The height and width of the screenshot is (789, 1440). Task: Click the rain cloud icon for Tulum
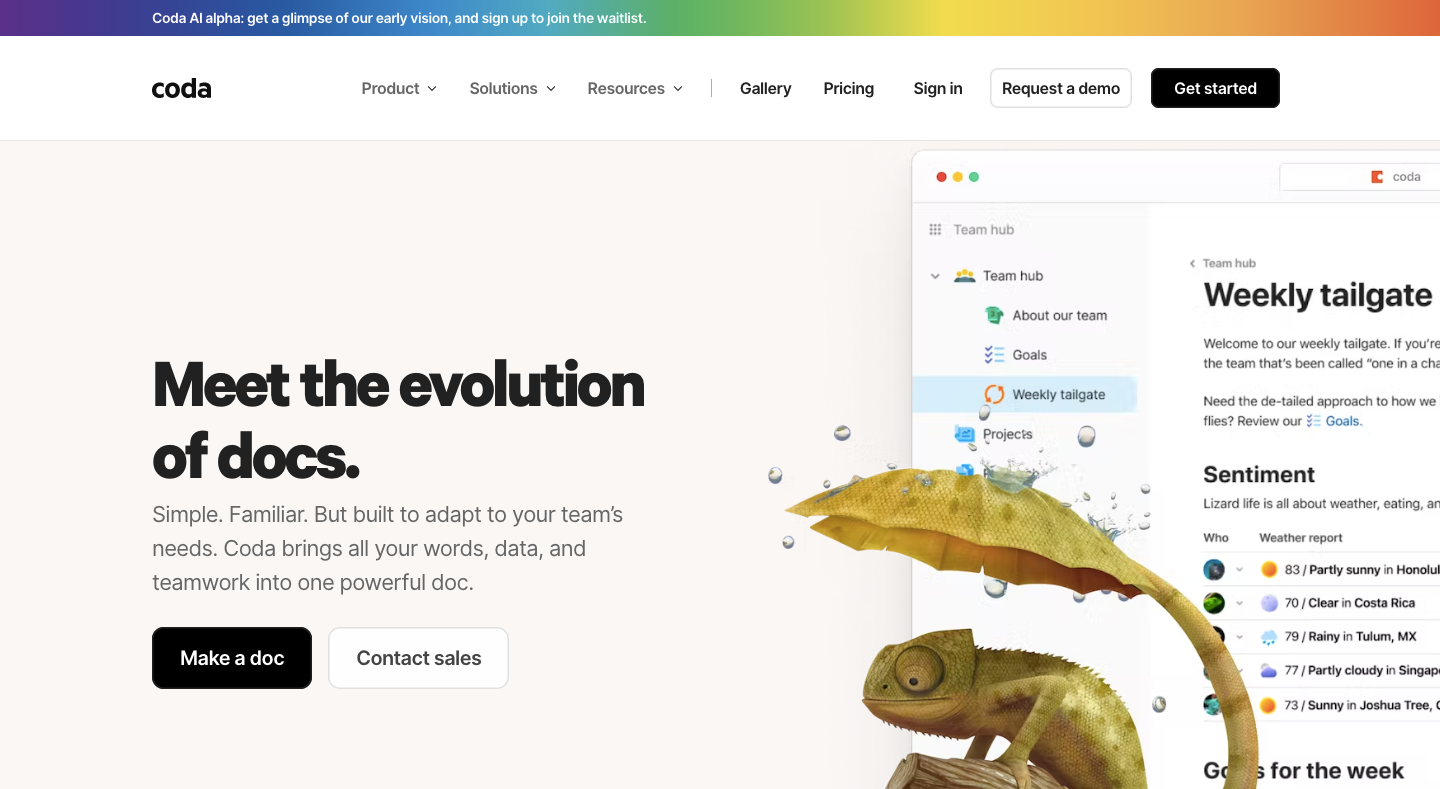tap(1266, 636)
